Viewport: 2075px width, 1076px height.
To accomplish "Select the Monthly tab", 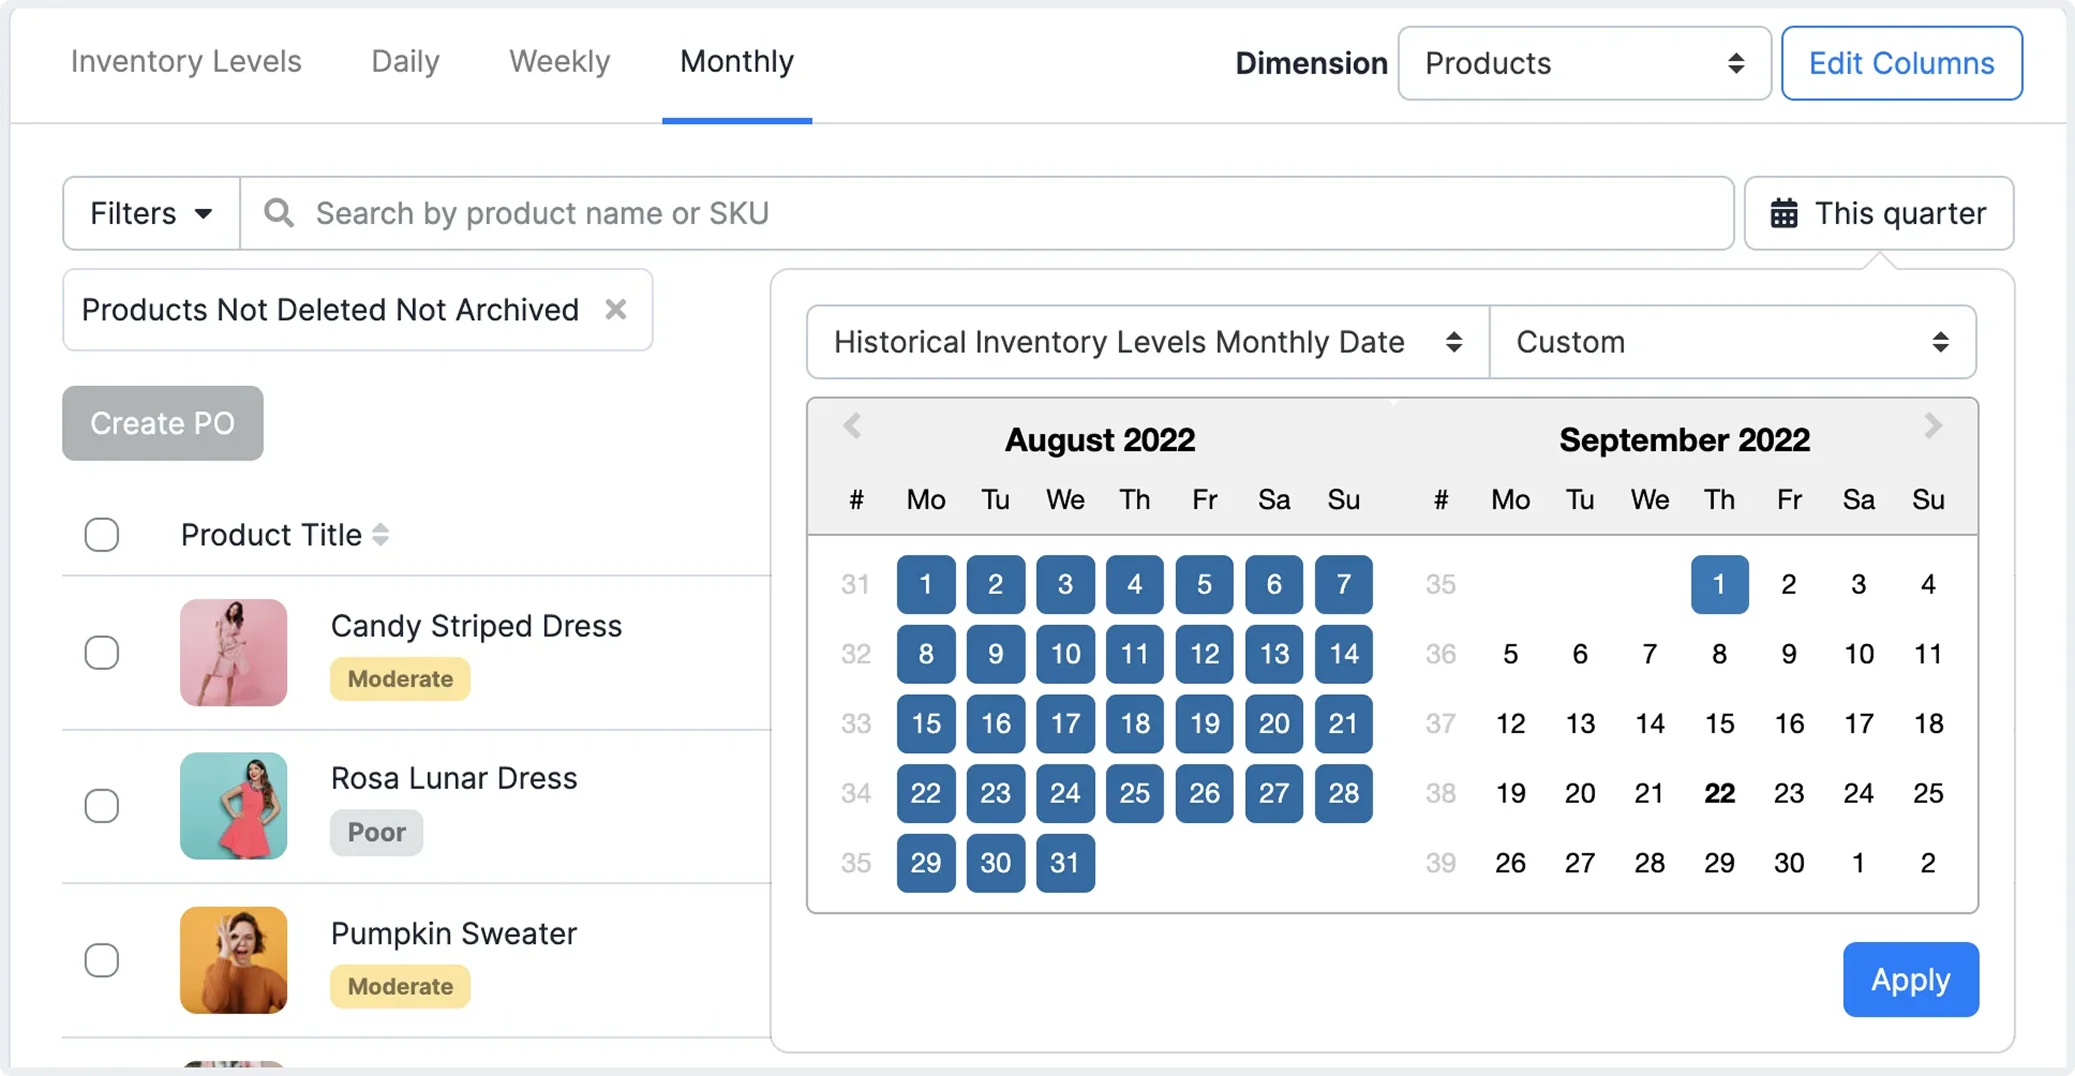I will pos(737,62).
